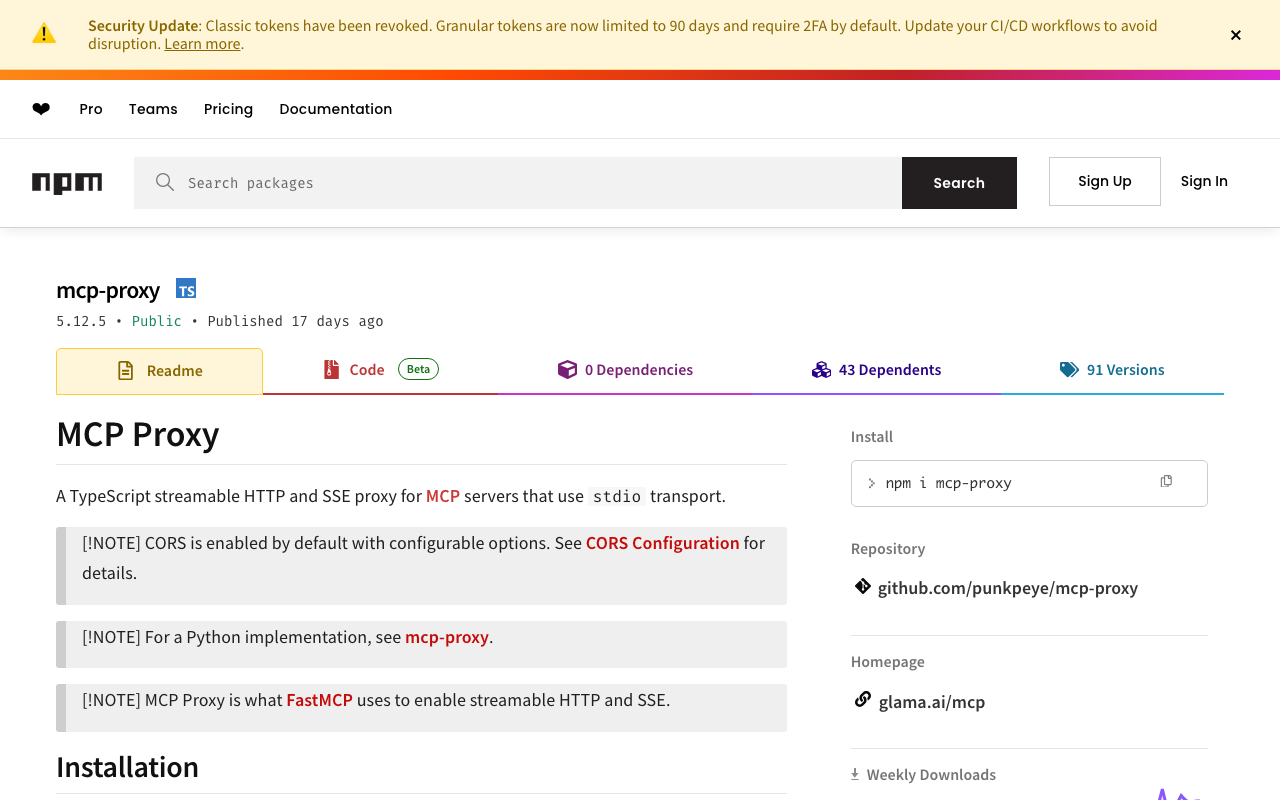Open the 43 Dependents tab
The image size is (1280, 800).
point(876,370)
